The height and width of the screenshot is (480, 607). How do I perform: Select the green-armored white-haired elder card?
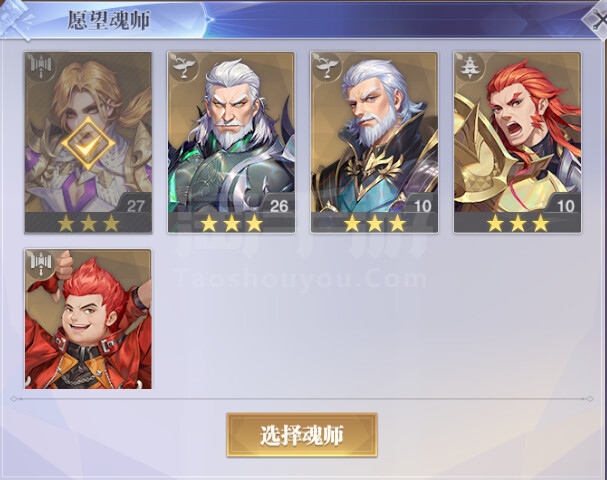[x=231, y=142]
